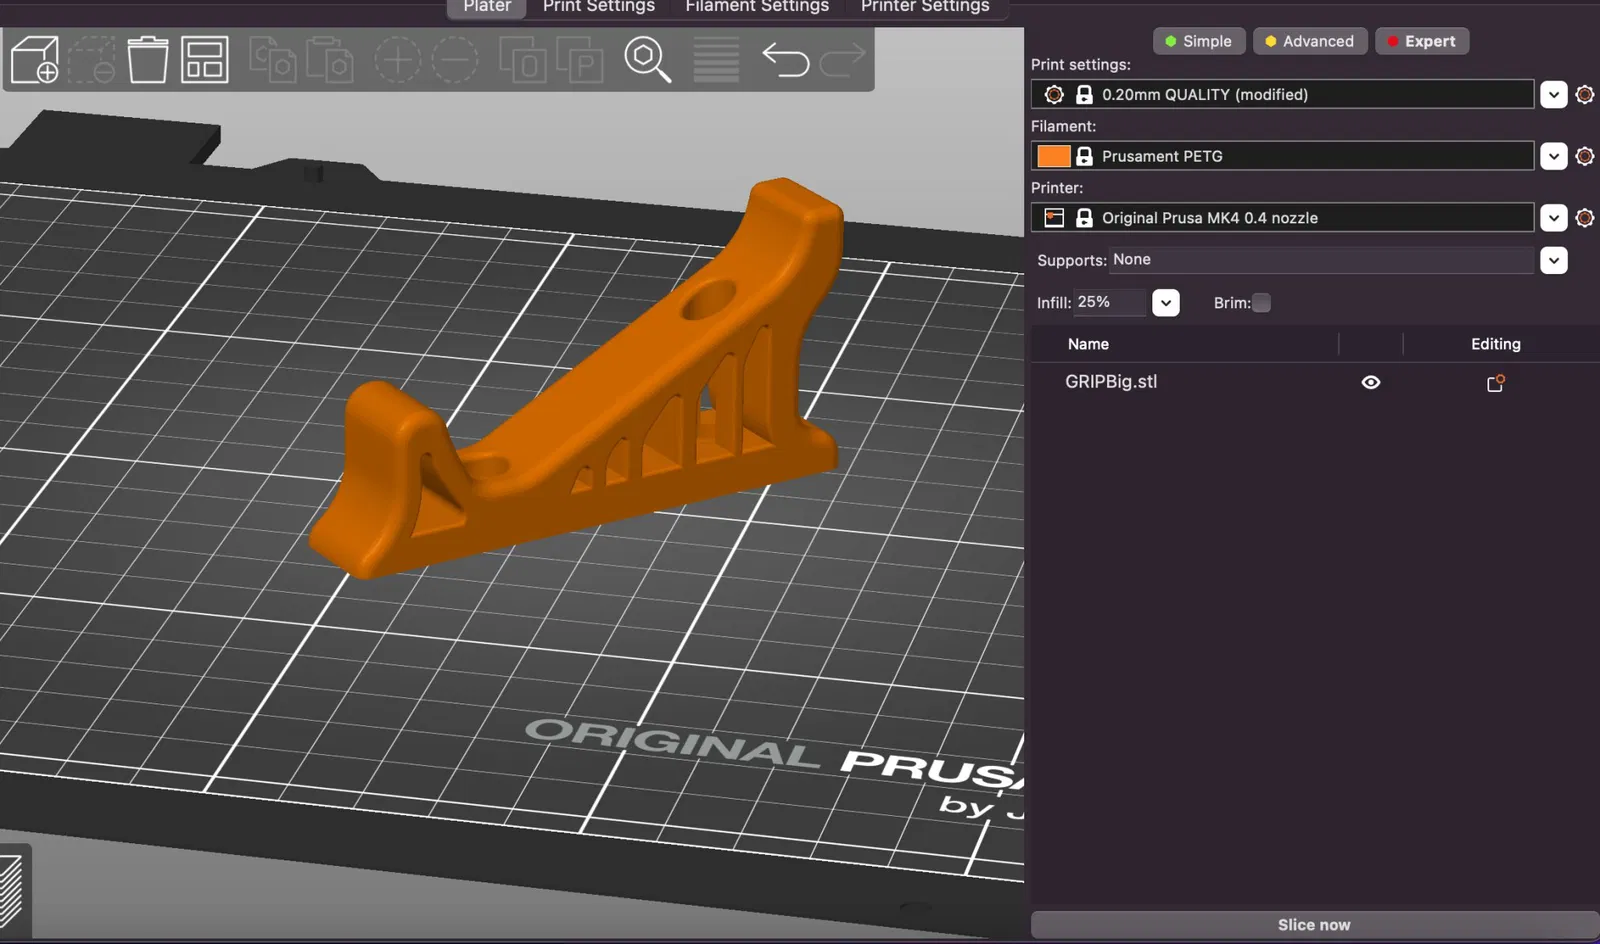Screen dimensions: 1600x944
Task: Click the Undo arrow in toolbar
Action: tap(785, 60)
